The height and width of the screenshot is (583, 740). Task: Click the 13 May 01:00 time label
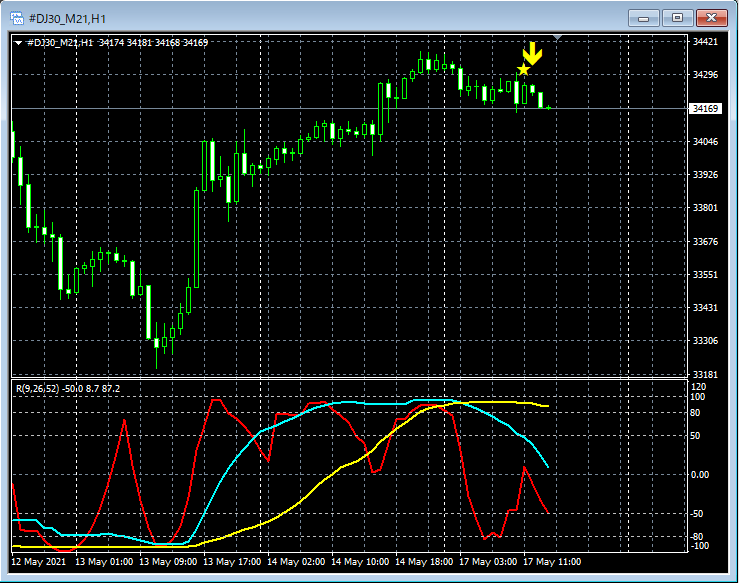(104, 562)
